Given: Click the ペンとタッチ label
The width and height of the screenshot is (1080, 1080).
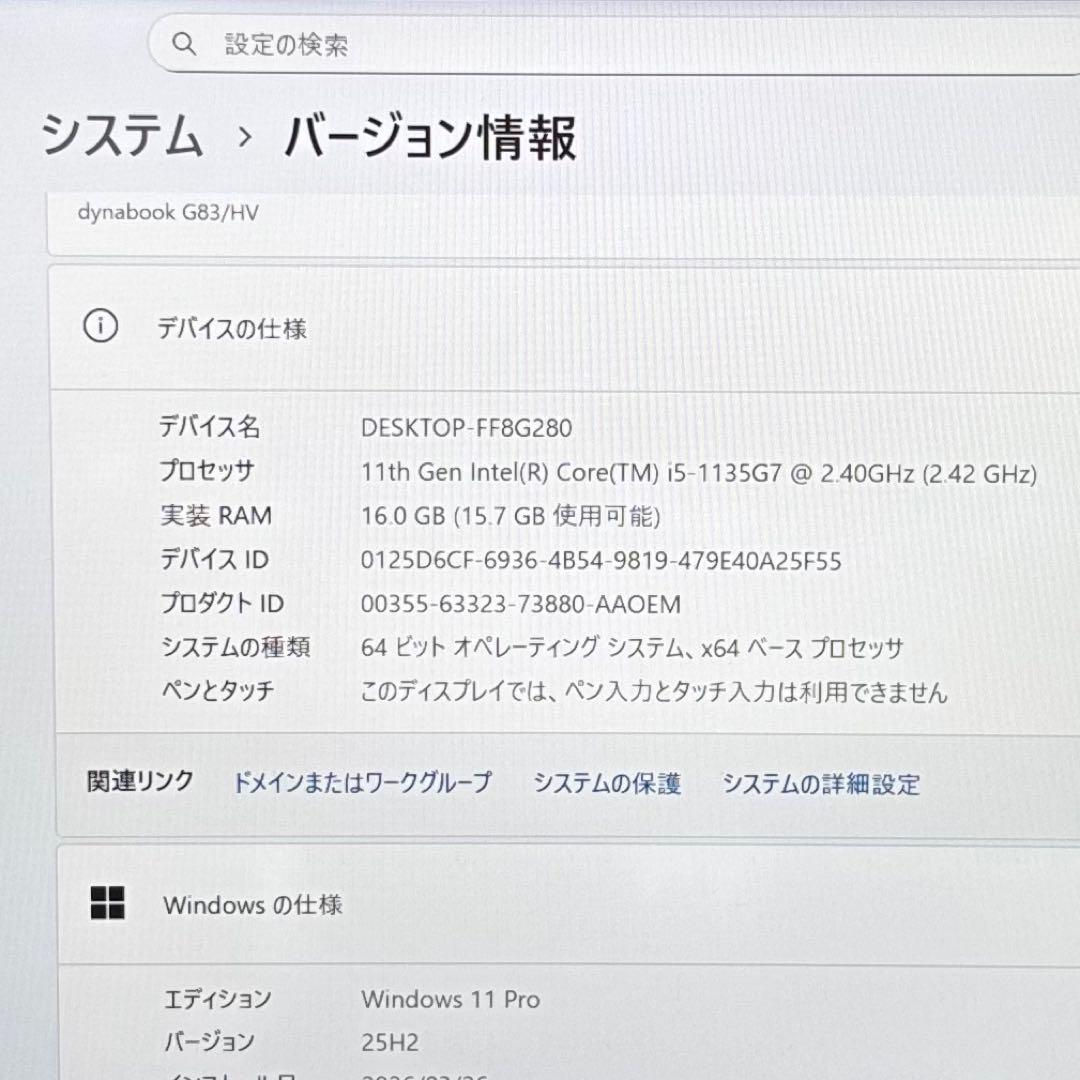Looking at the screenshot, I should click(218, 690).
